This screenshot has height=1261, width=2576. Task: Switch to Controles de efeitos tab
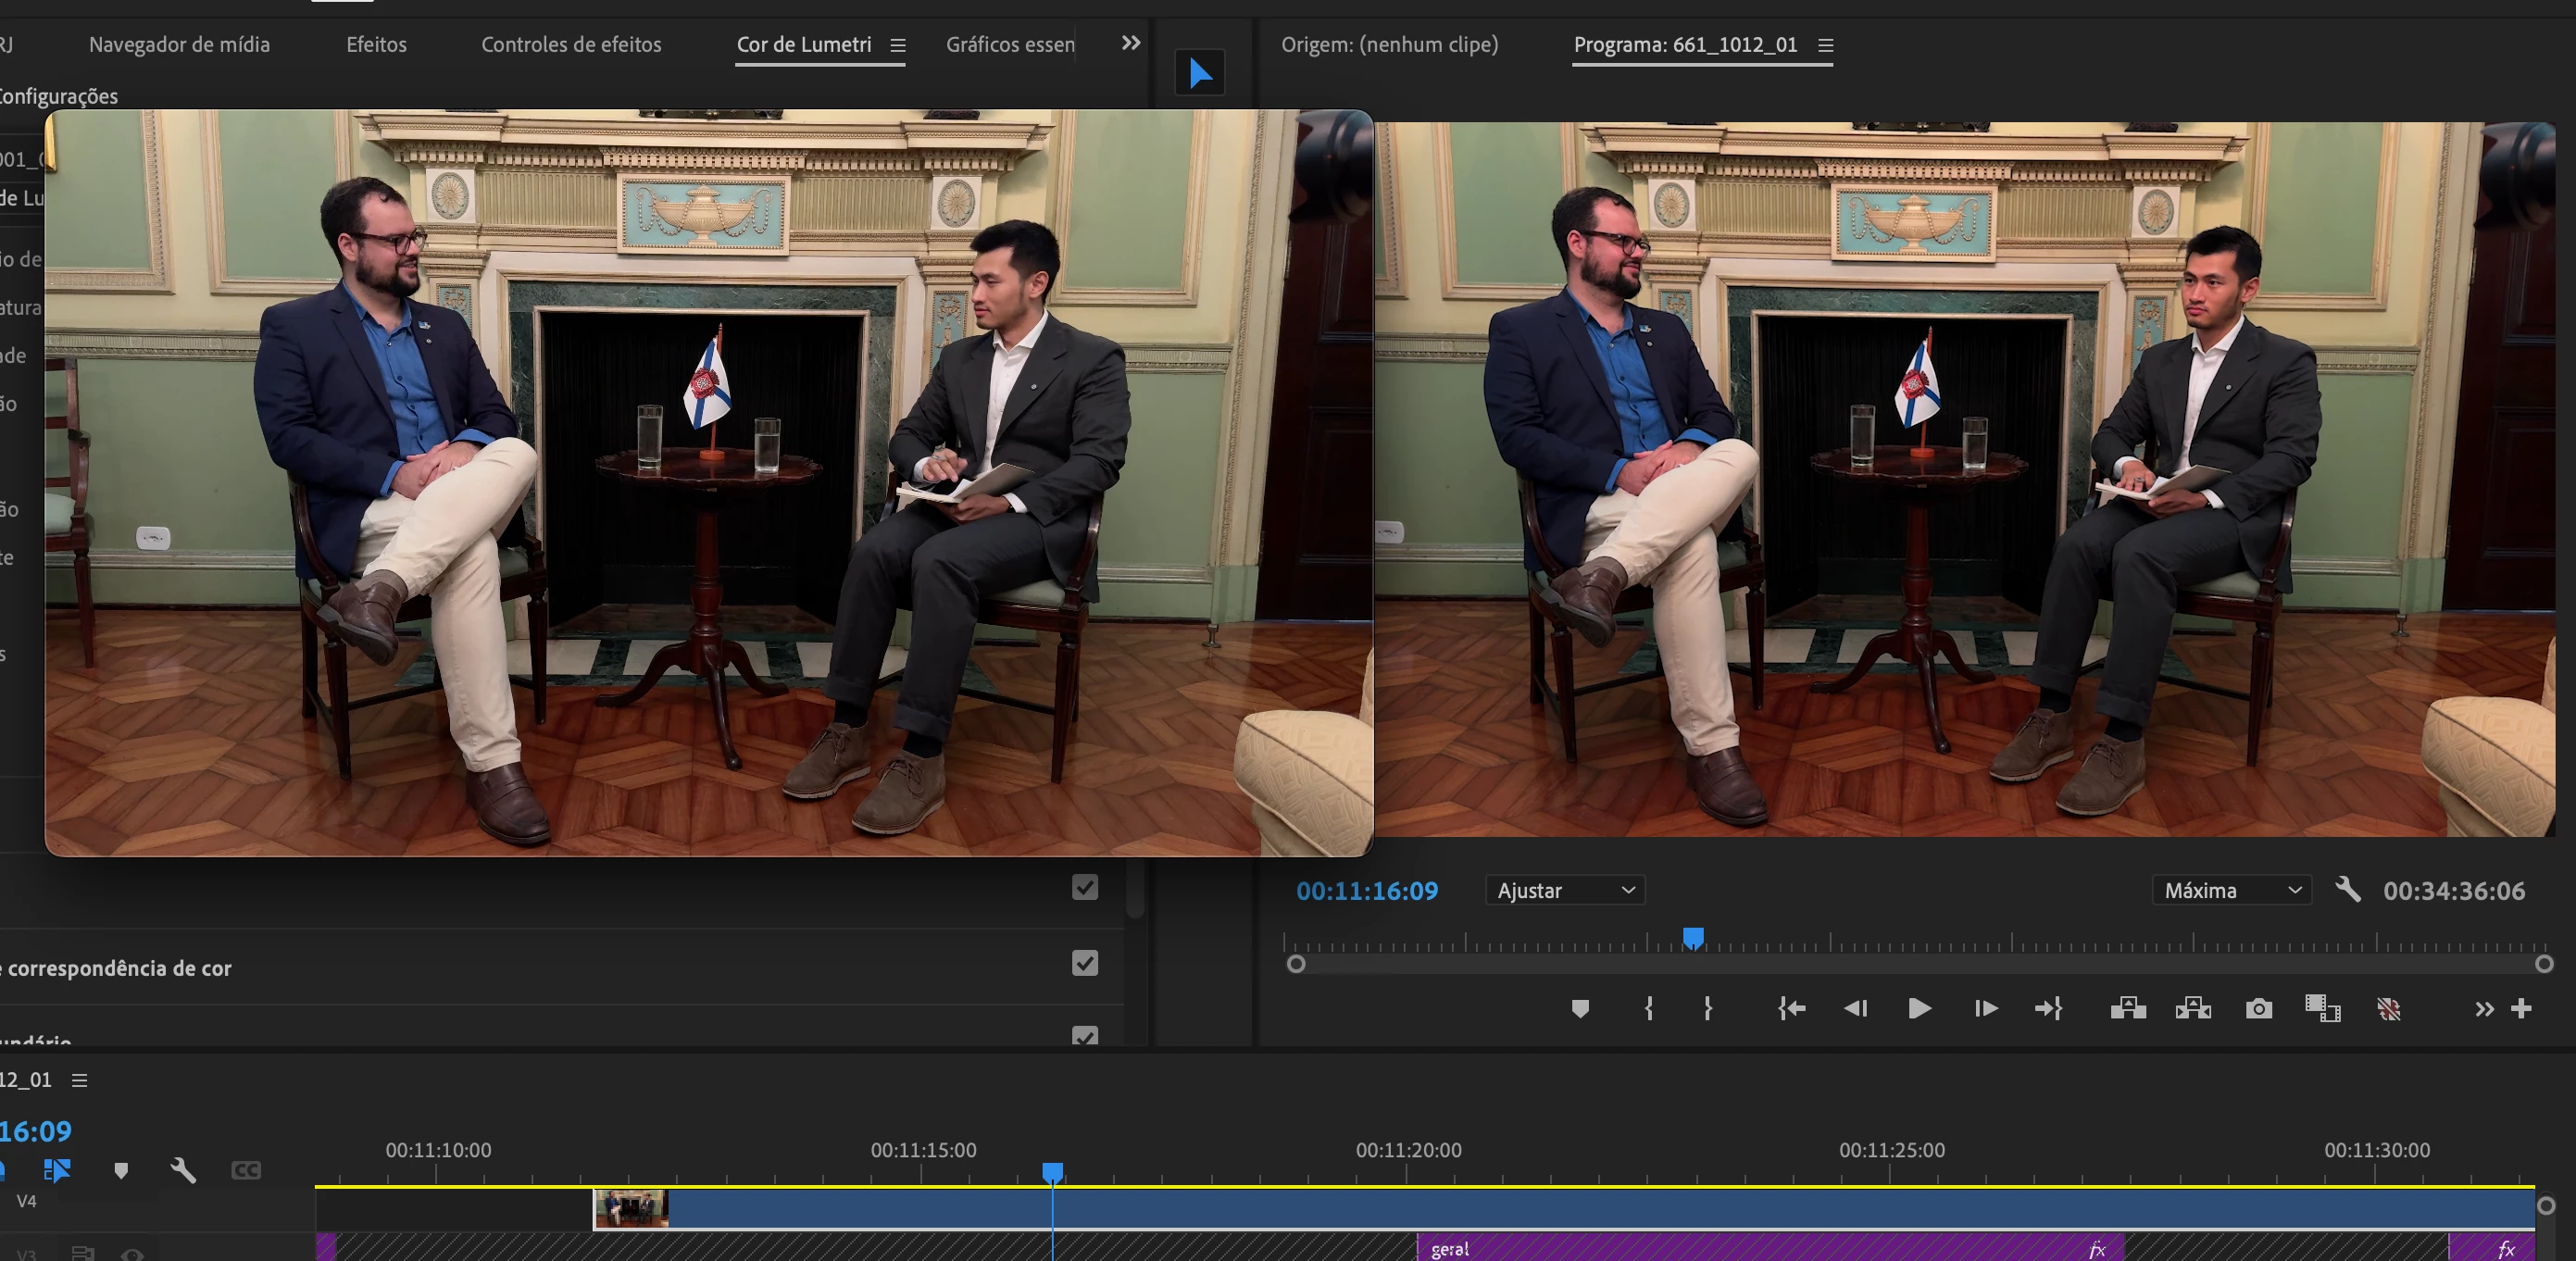pos(571,45)
